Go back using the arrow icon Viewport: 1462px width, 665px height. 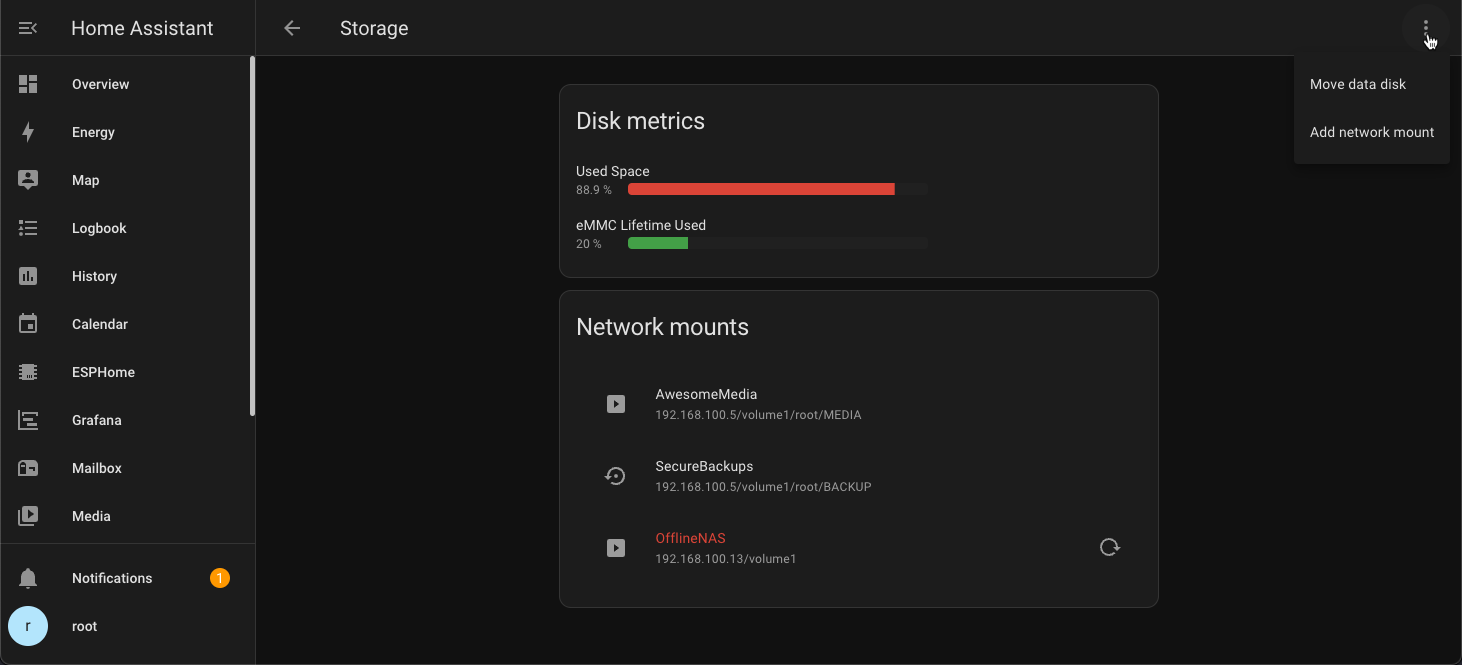(x=292, y=28)
